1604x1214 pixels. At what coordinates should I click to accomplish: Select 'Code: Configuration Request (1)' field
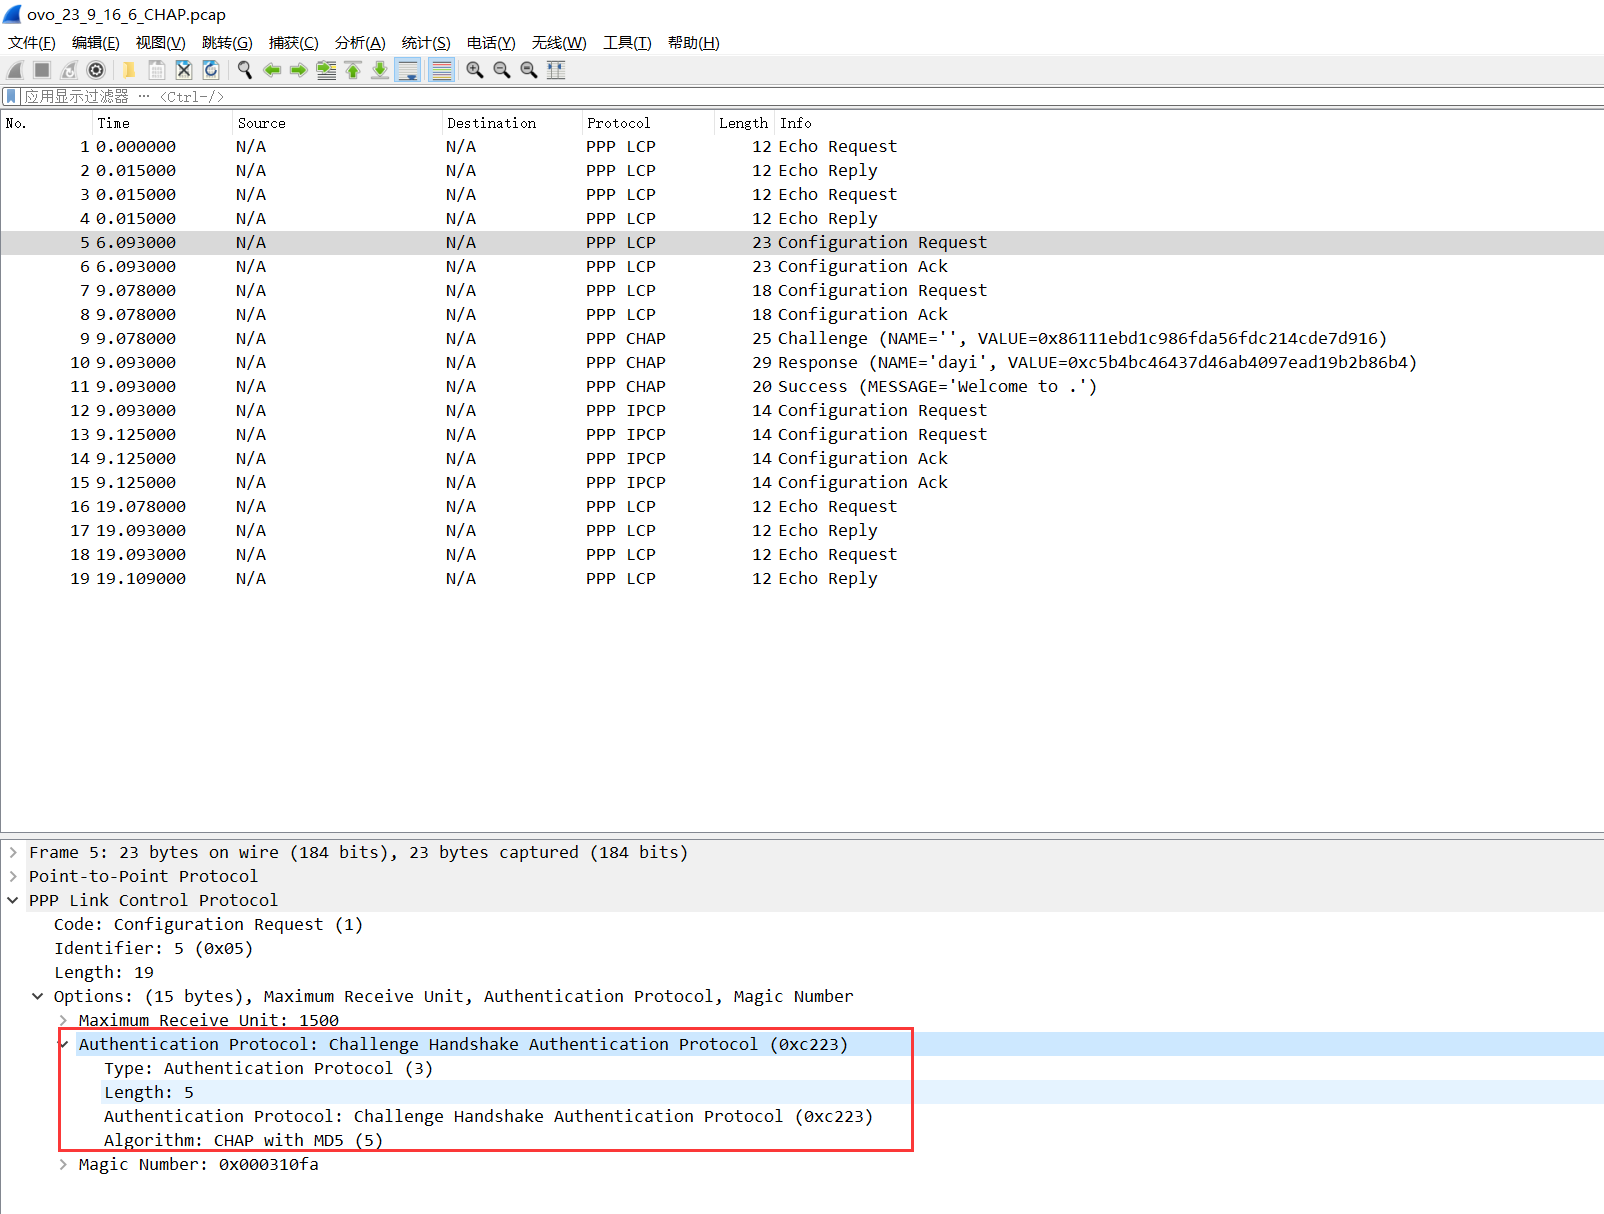[209, 925]
